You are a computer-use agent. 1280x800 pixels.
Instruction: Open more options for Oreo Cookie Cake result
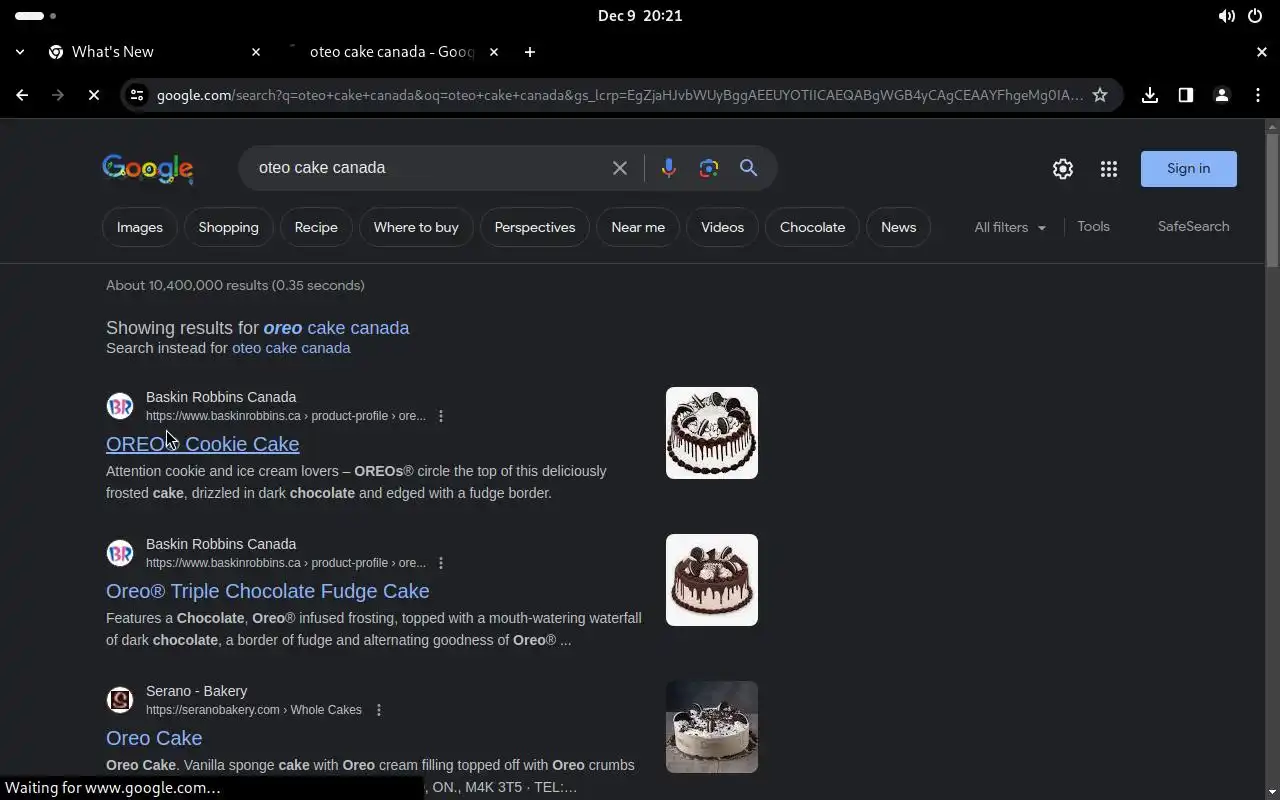coord(441,416)
